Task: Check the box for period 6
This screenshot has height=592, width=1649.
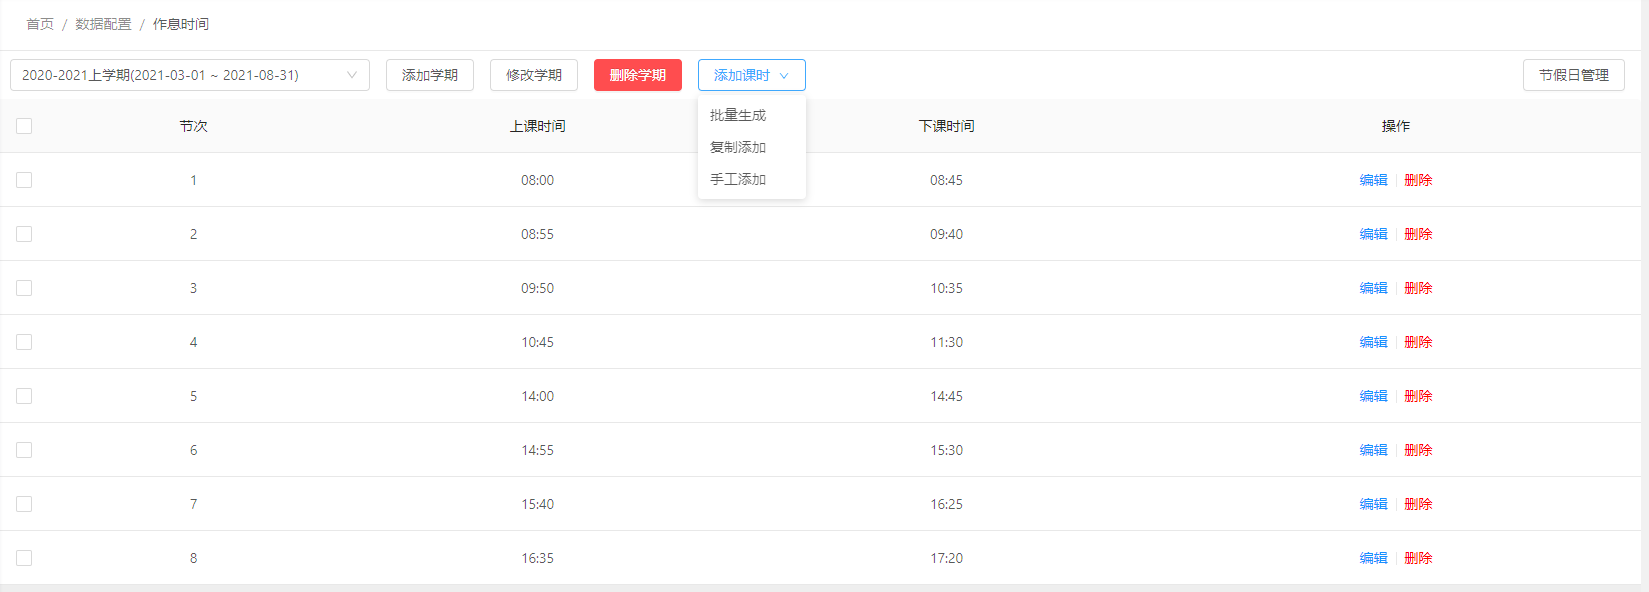Action: pyautogui.click(x=24, y=450)
